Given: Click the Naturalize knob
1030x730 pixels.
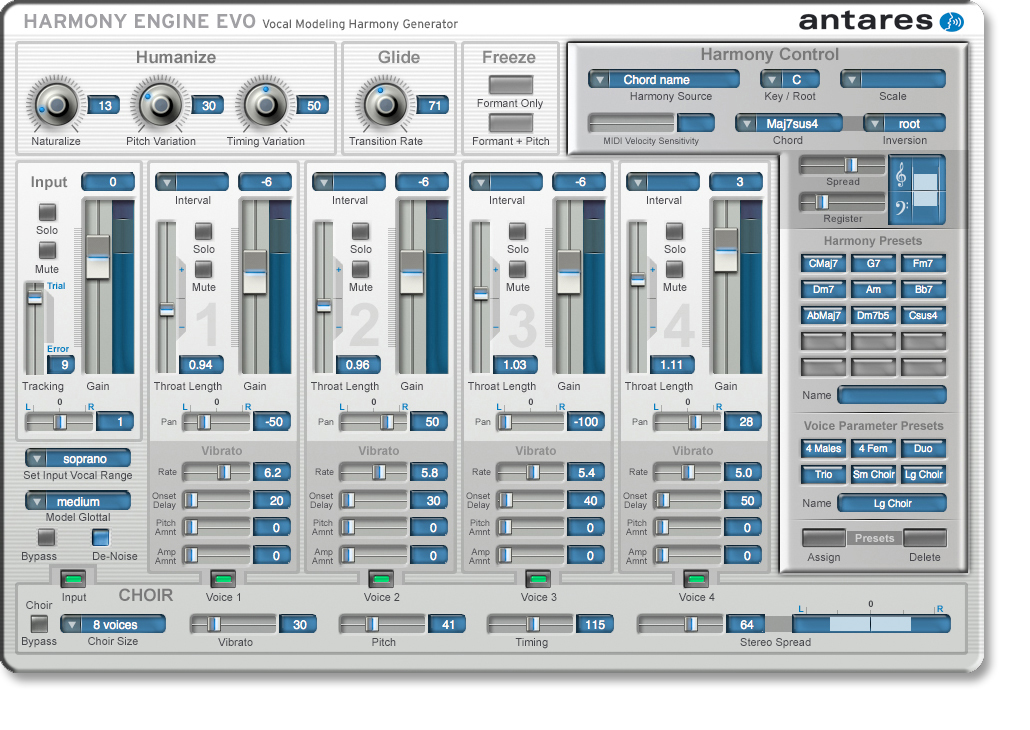Looking at the screenshot, I should (56, 105).
